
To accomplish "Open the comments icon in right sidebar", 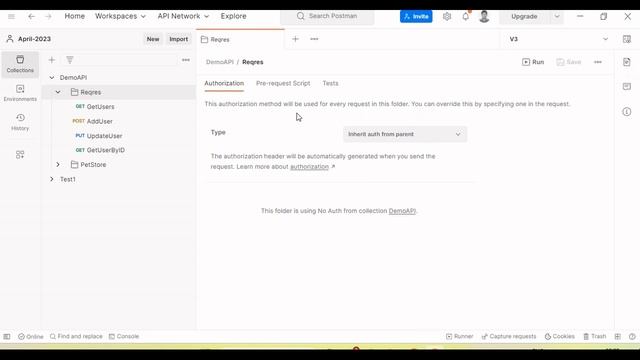I will click(x=627, y=87).
